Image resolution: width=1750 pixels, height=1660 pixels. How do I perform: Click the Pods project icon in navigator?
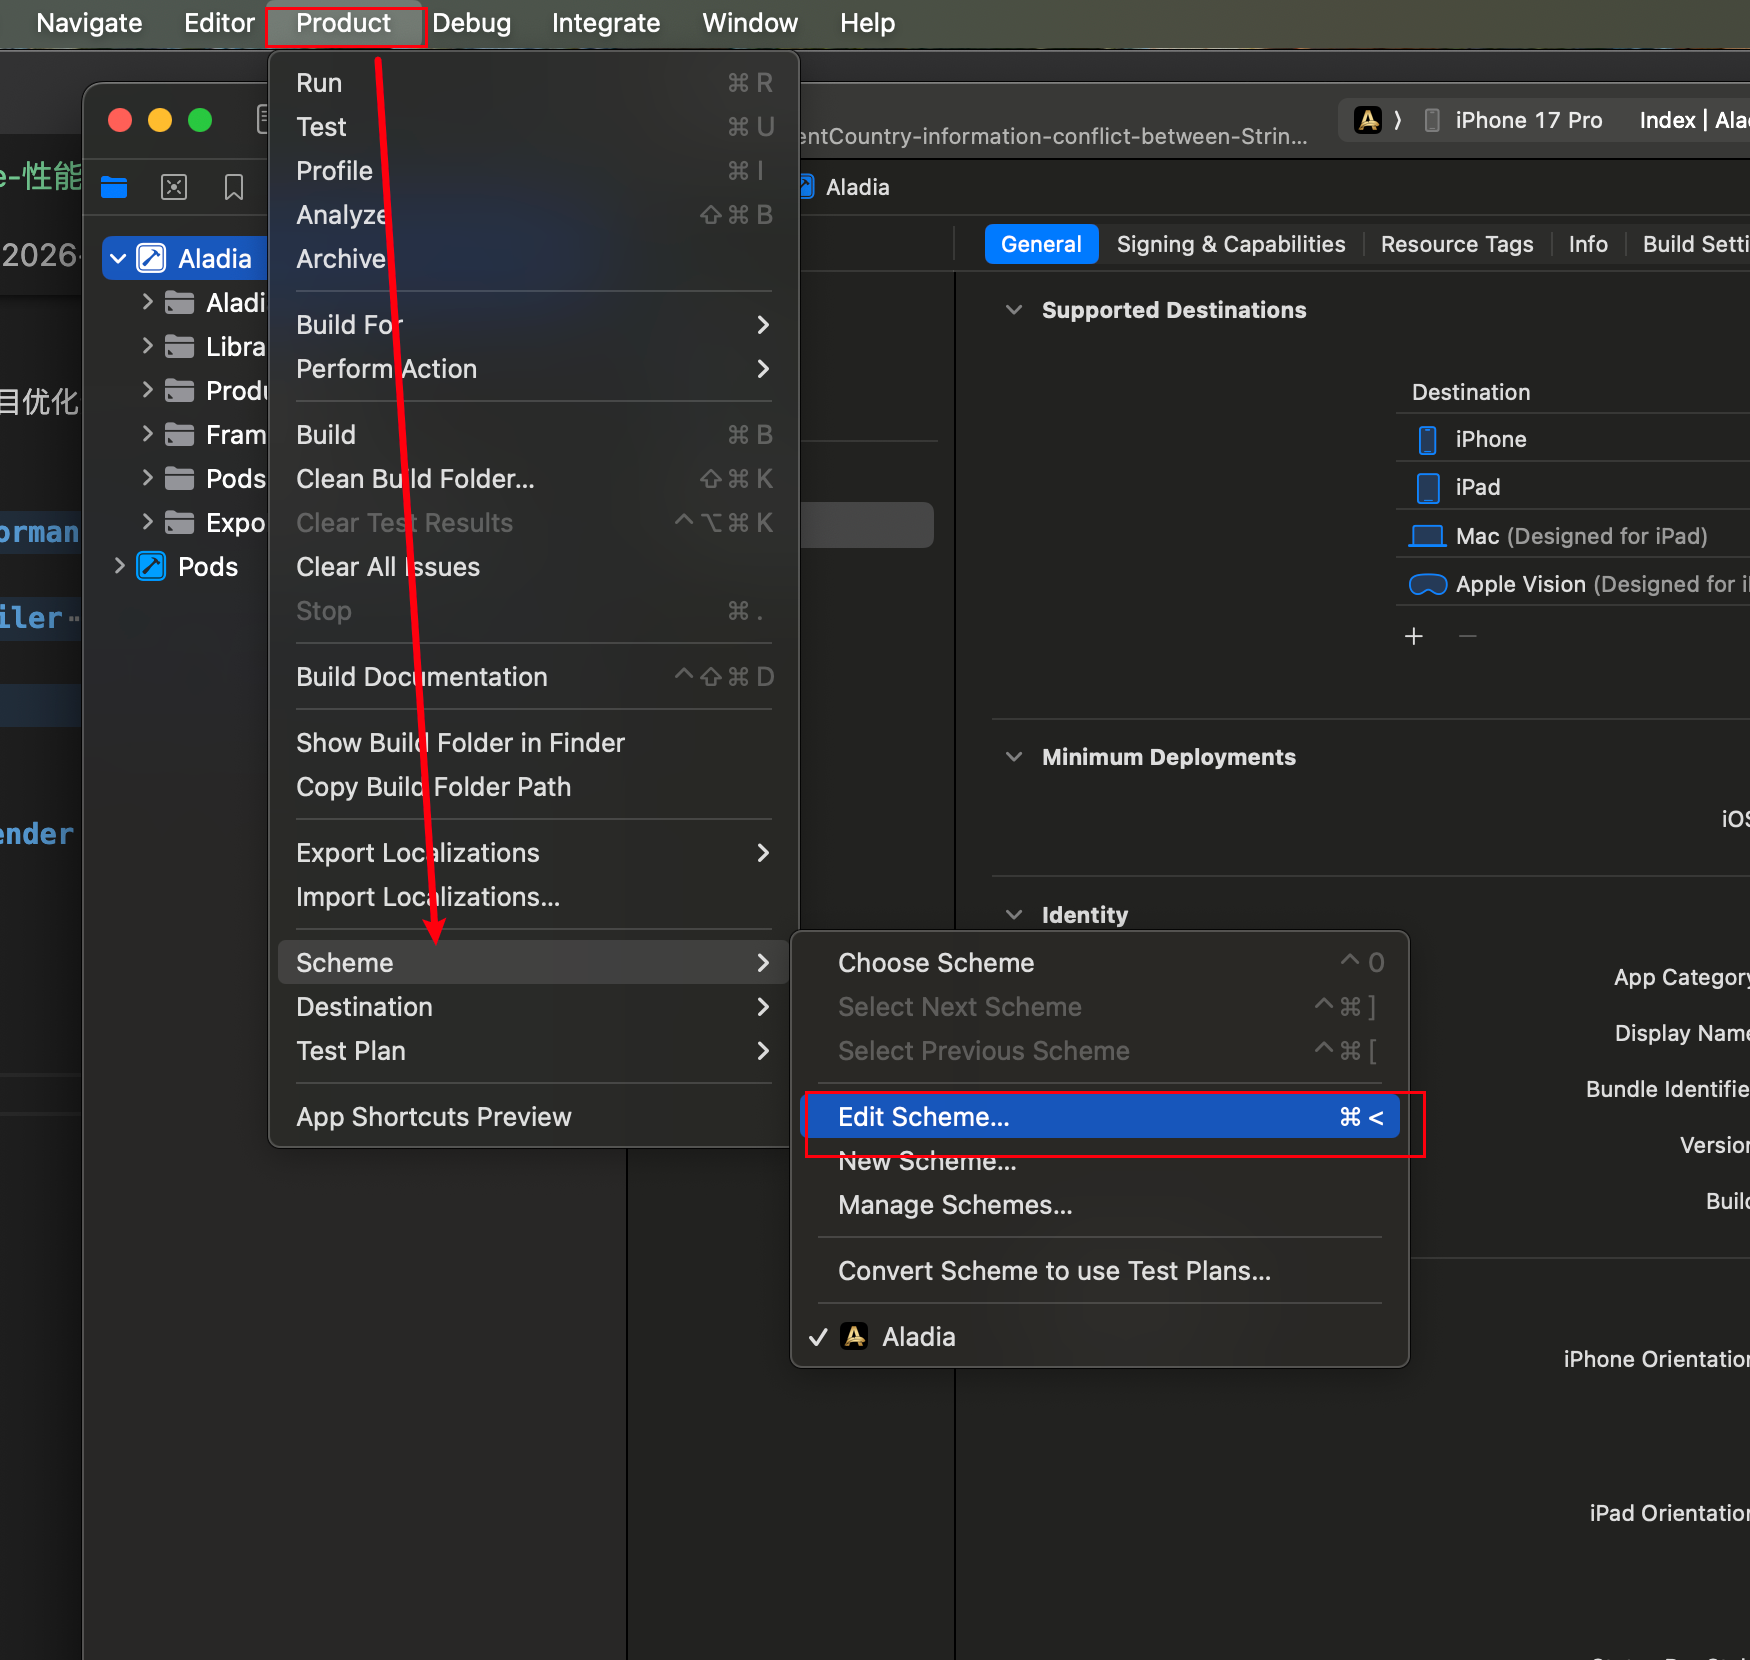tap(151, 566)
